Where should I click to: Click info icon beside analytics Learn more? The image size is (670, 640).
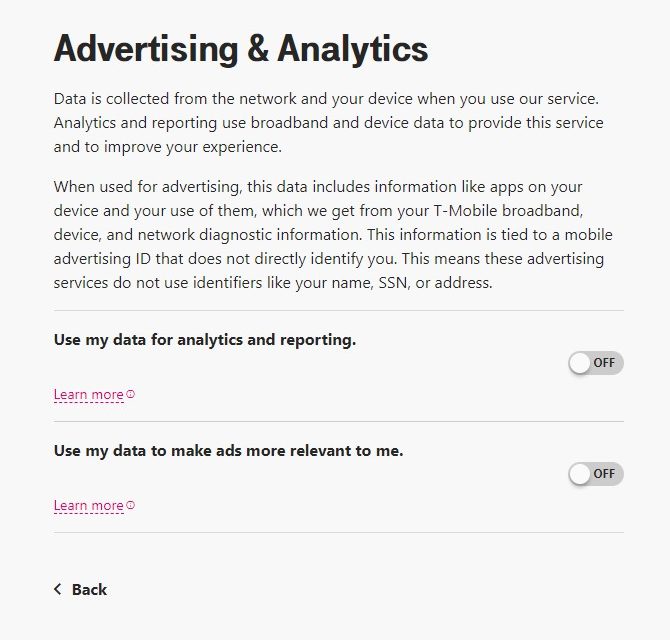pos(131,394)
